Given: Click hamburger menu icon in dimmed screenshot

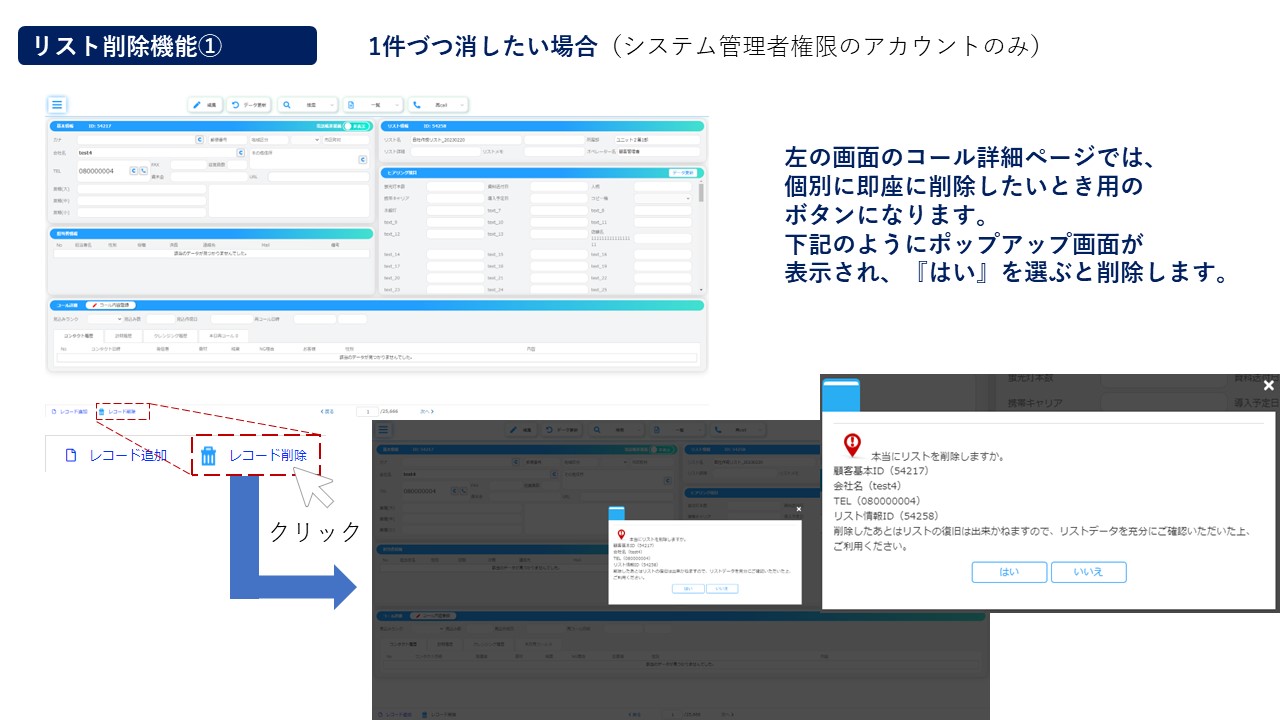Looking at the screenshot, I should 383,430.
